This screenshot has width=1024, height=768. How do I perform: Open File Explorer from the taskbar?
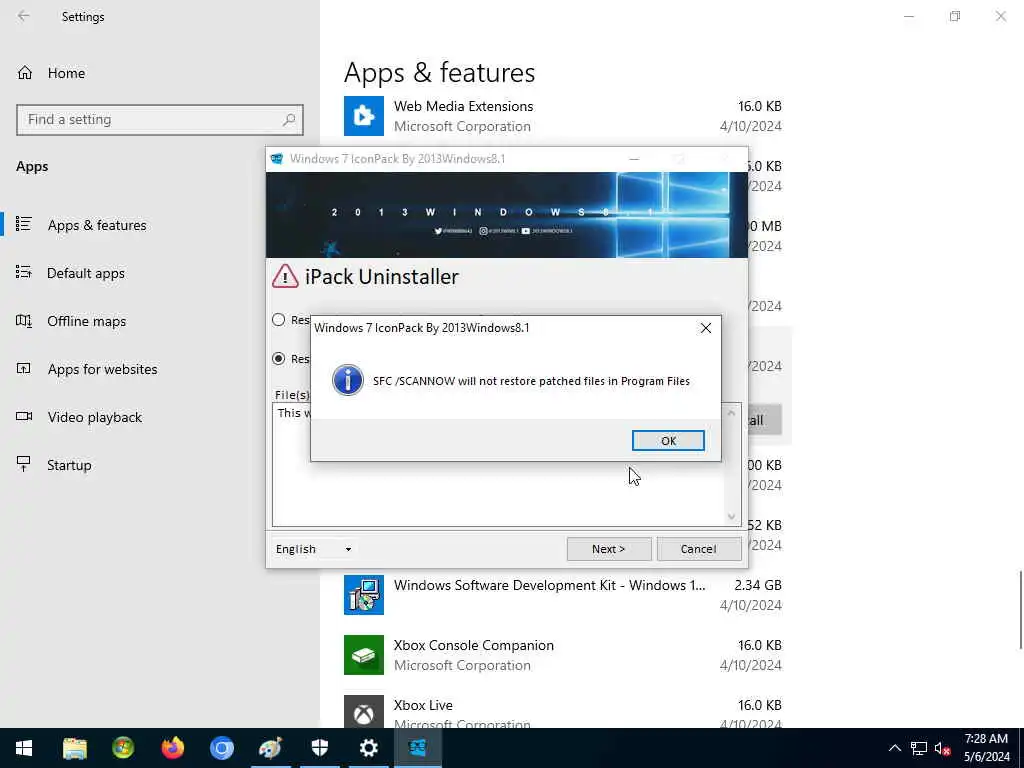74,748
